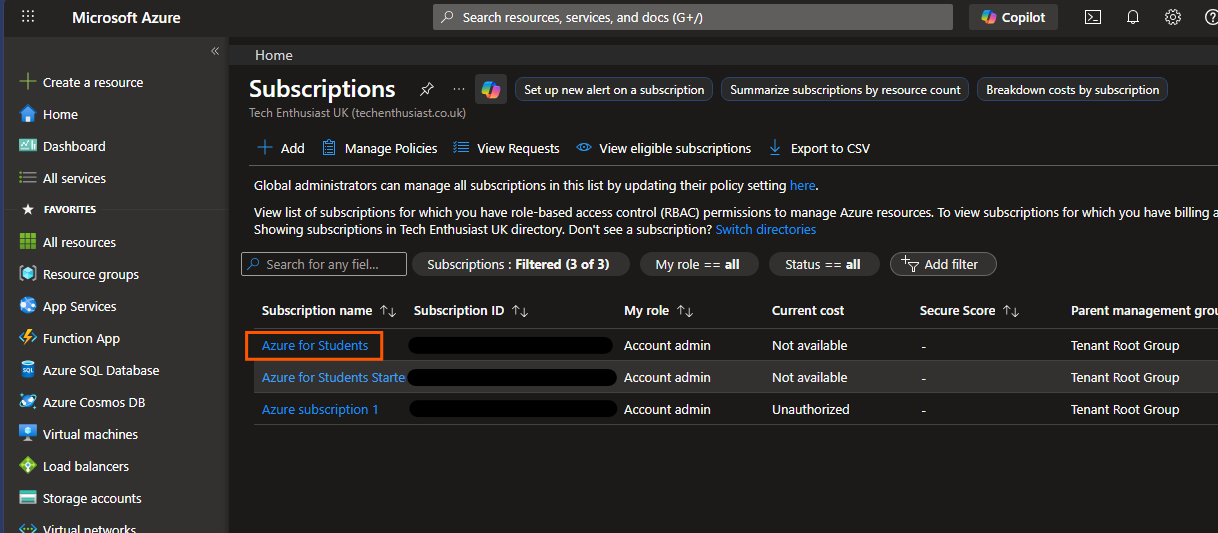The image size is (1218, 533).
Task: Open the Azure for Students subscription
Action: click(x=315, y=346)
